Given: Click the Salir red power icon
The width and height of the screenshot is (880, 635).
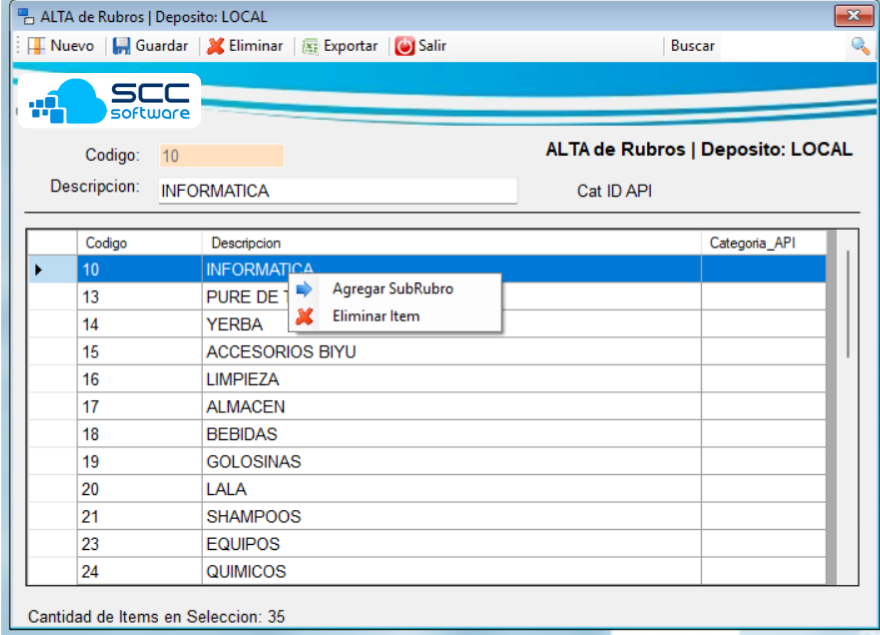Looking at the screenshot, I should click(x=405, y=46).
